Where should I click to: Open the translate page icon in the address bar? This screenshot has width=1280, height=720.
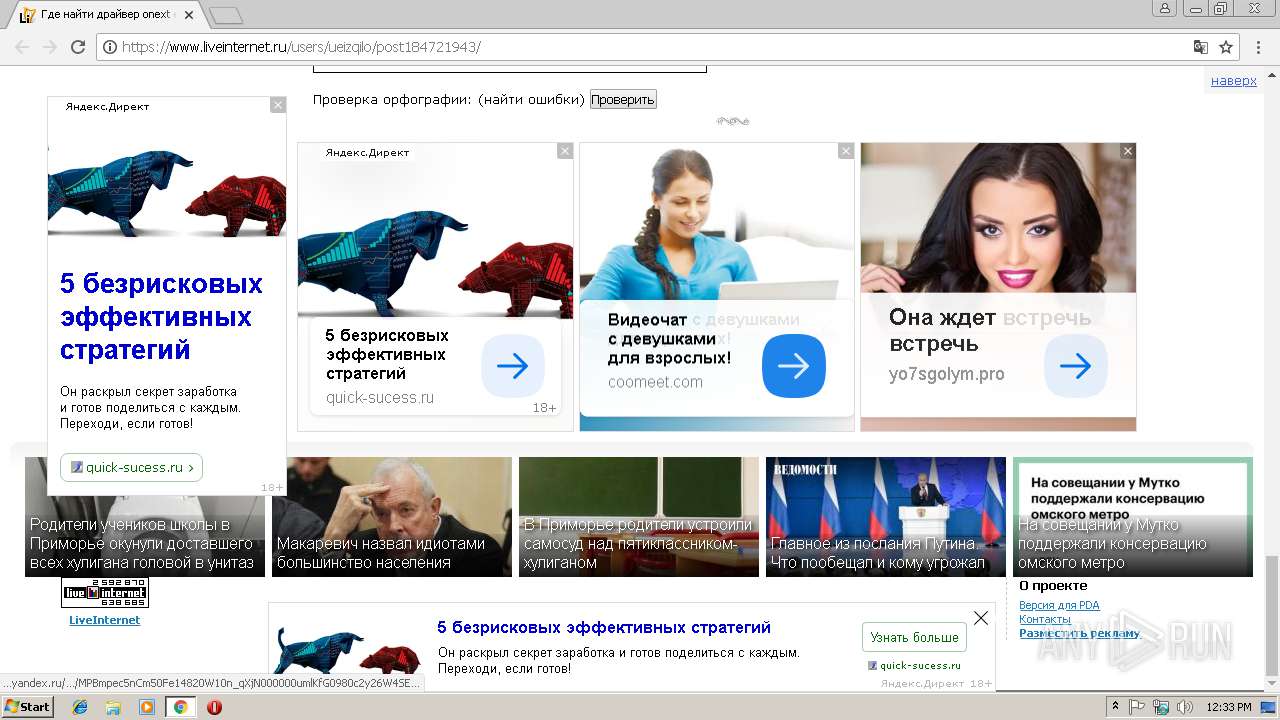1201,47
